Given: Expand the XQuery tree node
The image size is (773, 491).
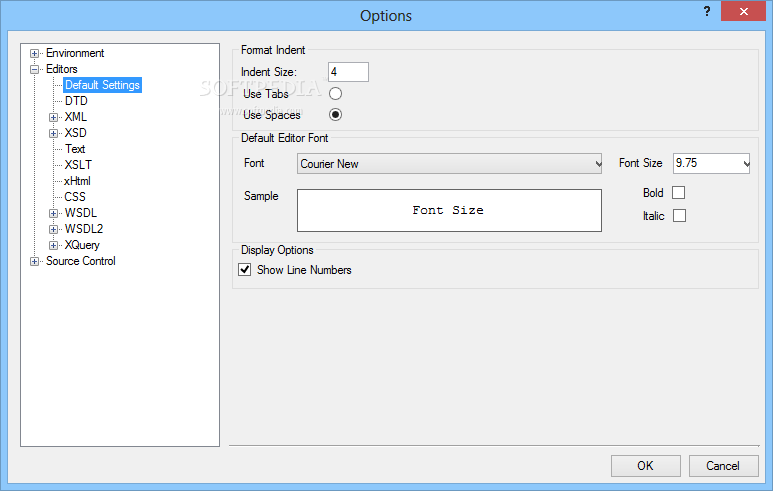Looking at the screenshot, I should (53, 246).
